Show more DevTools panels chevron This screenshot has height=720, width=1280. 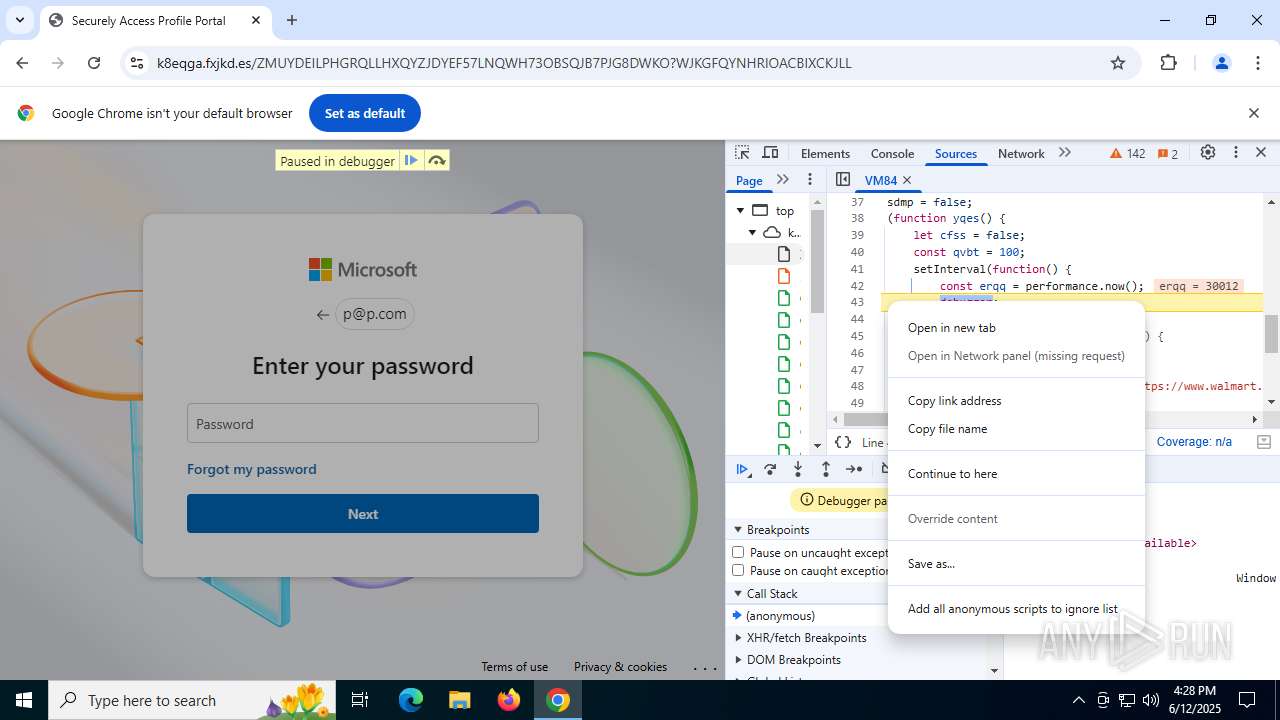coord(1064,153)
